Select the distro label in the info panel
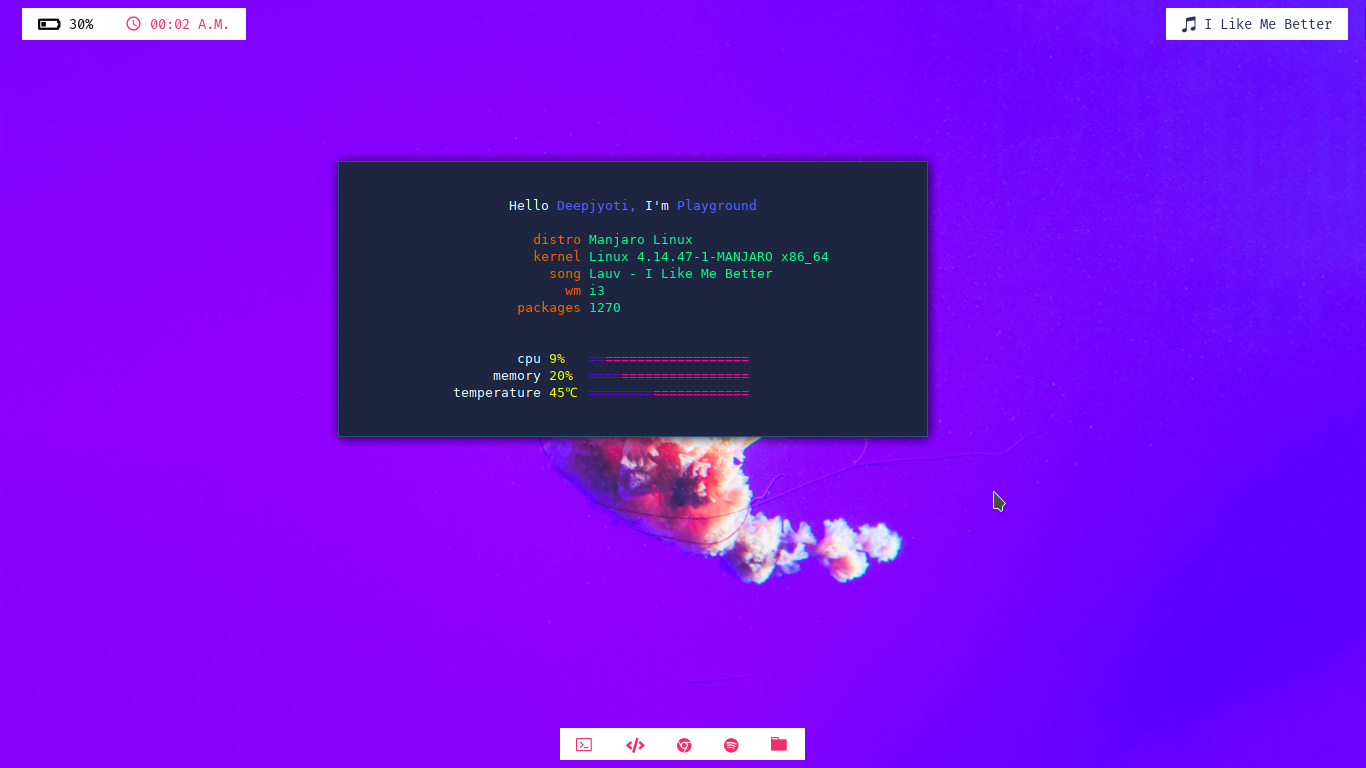This screenshot has width=1366, height=768. tap(557, 239)
